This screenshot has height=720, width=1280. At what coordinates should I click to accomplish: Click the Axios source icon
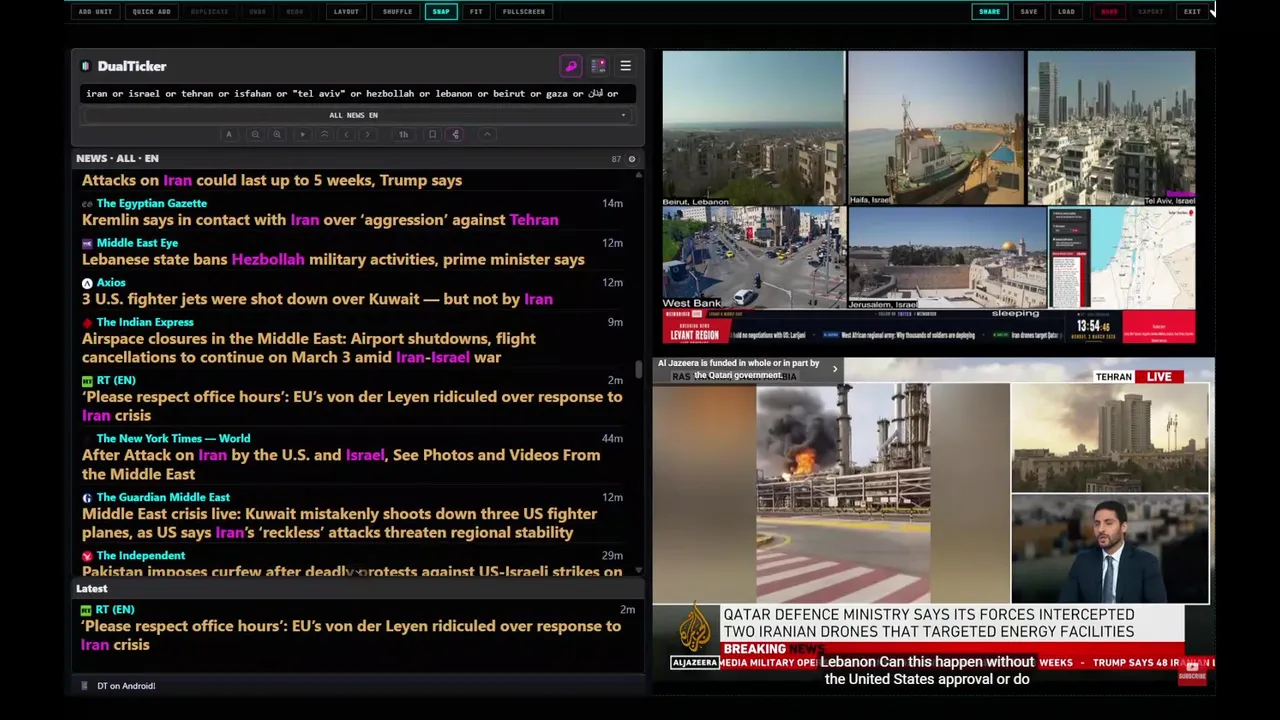[x=87, y=283]
